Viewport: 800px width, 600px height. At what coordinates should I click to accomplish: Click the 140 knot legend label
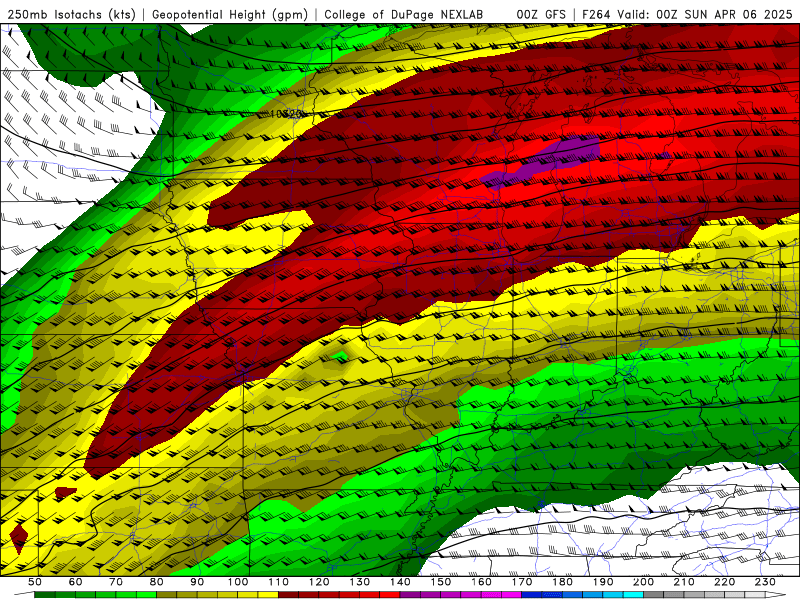tap(401, 582)
